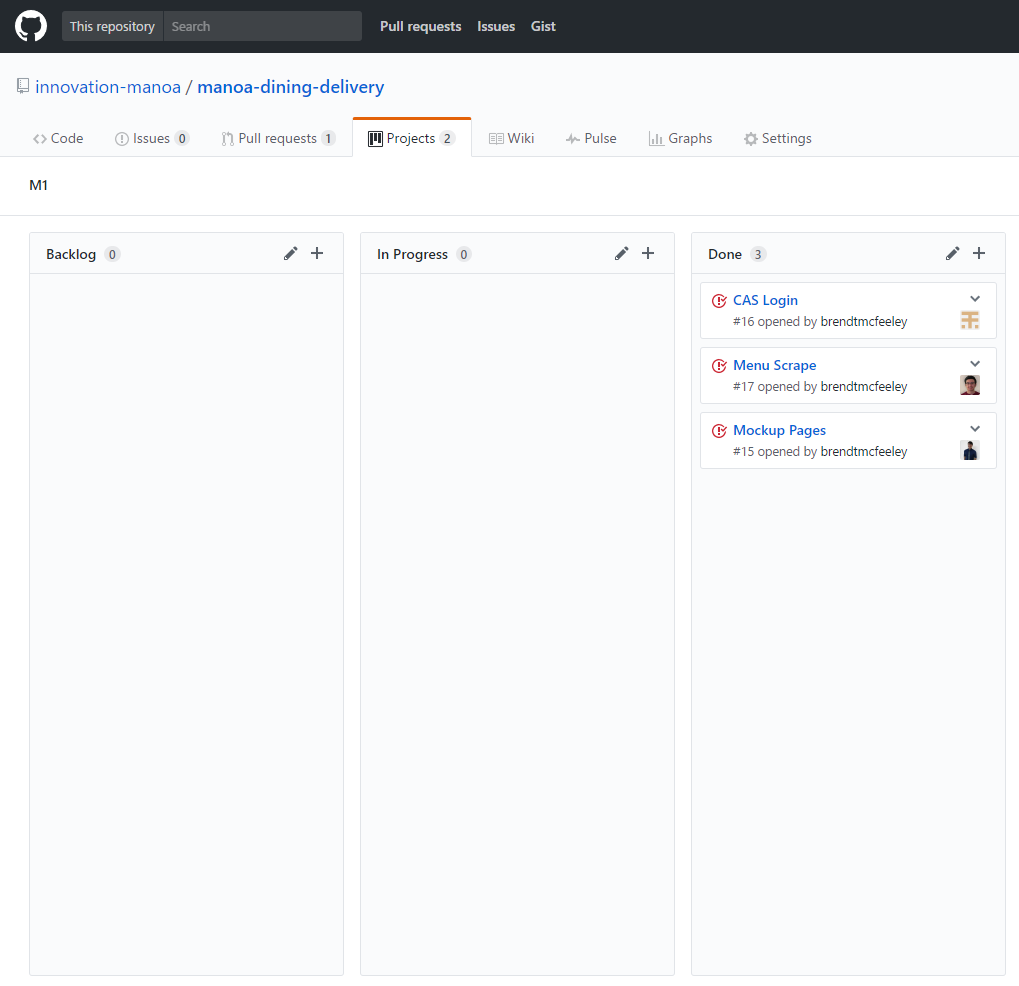Click the This repository search scope
The width and height of the screenshot is (1019, 986).
[x=112, y=26]
